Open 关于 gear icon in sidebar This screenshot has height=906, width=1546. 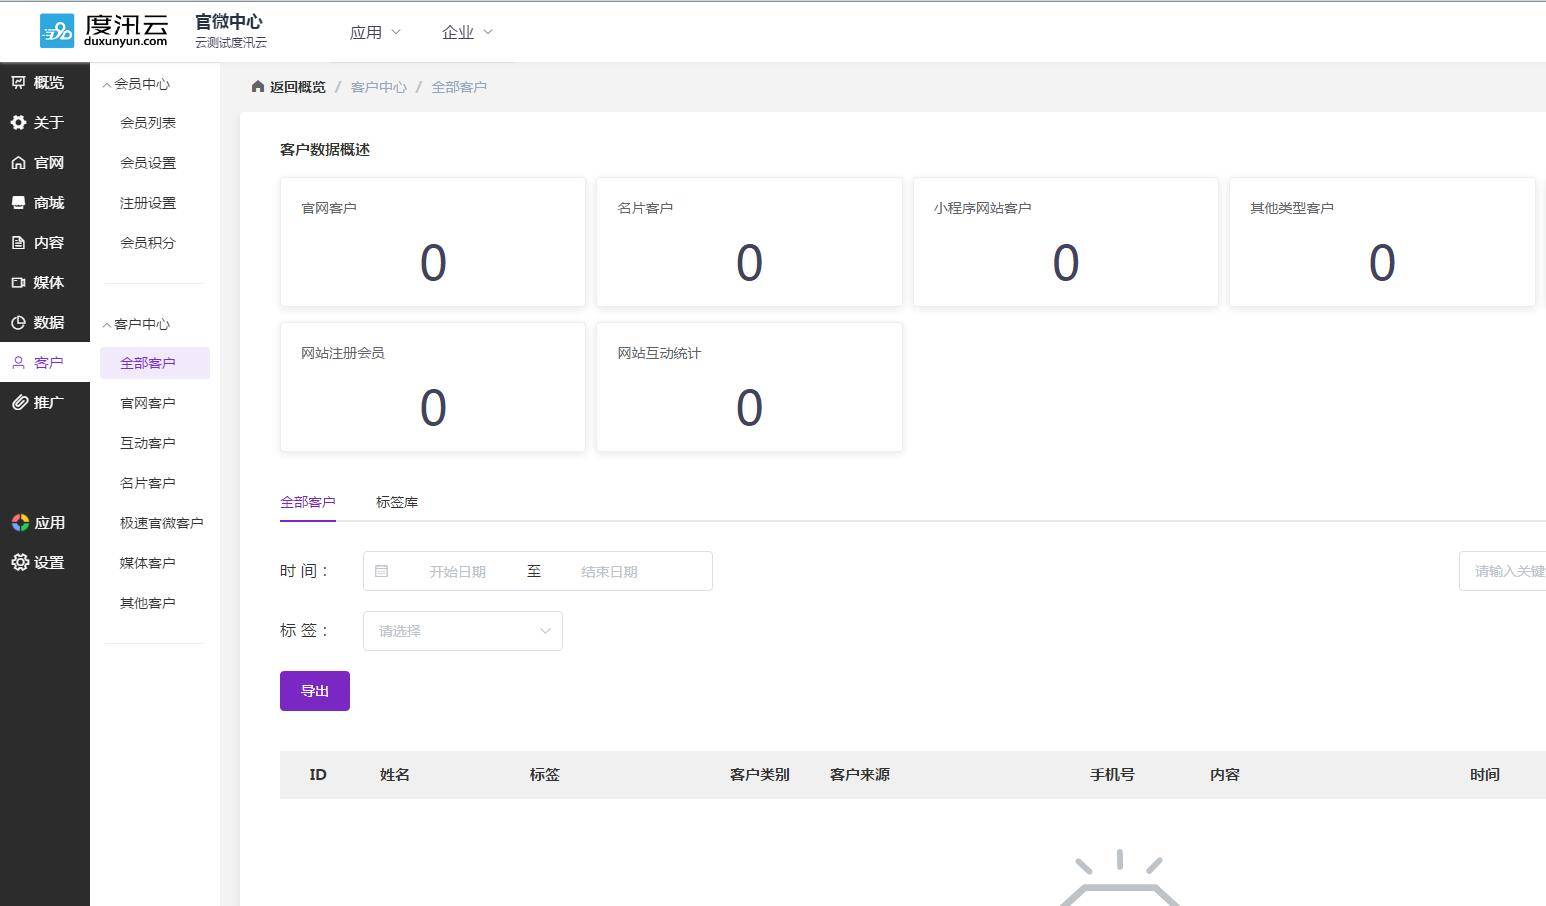(19, 122)
